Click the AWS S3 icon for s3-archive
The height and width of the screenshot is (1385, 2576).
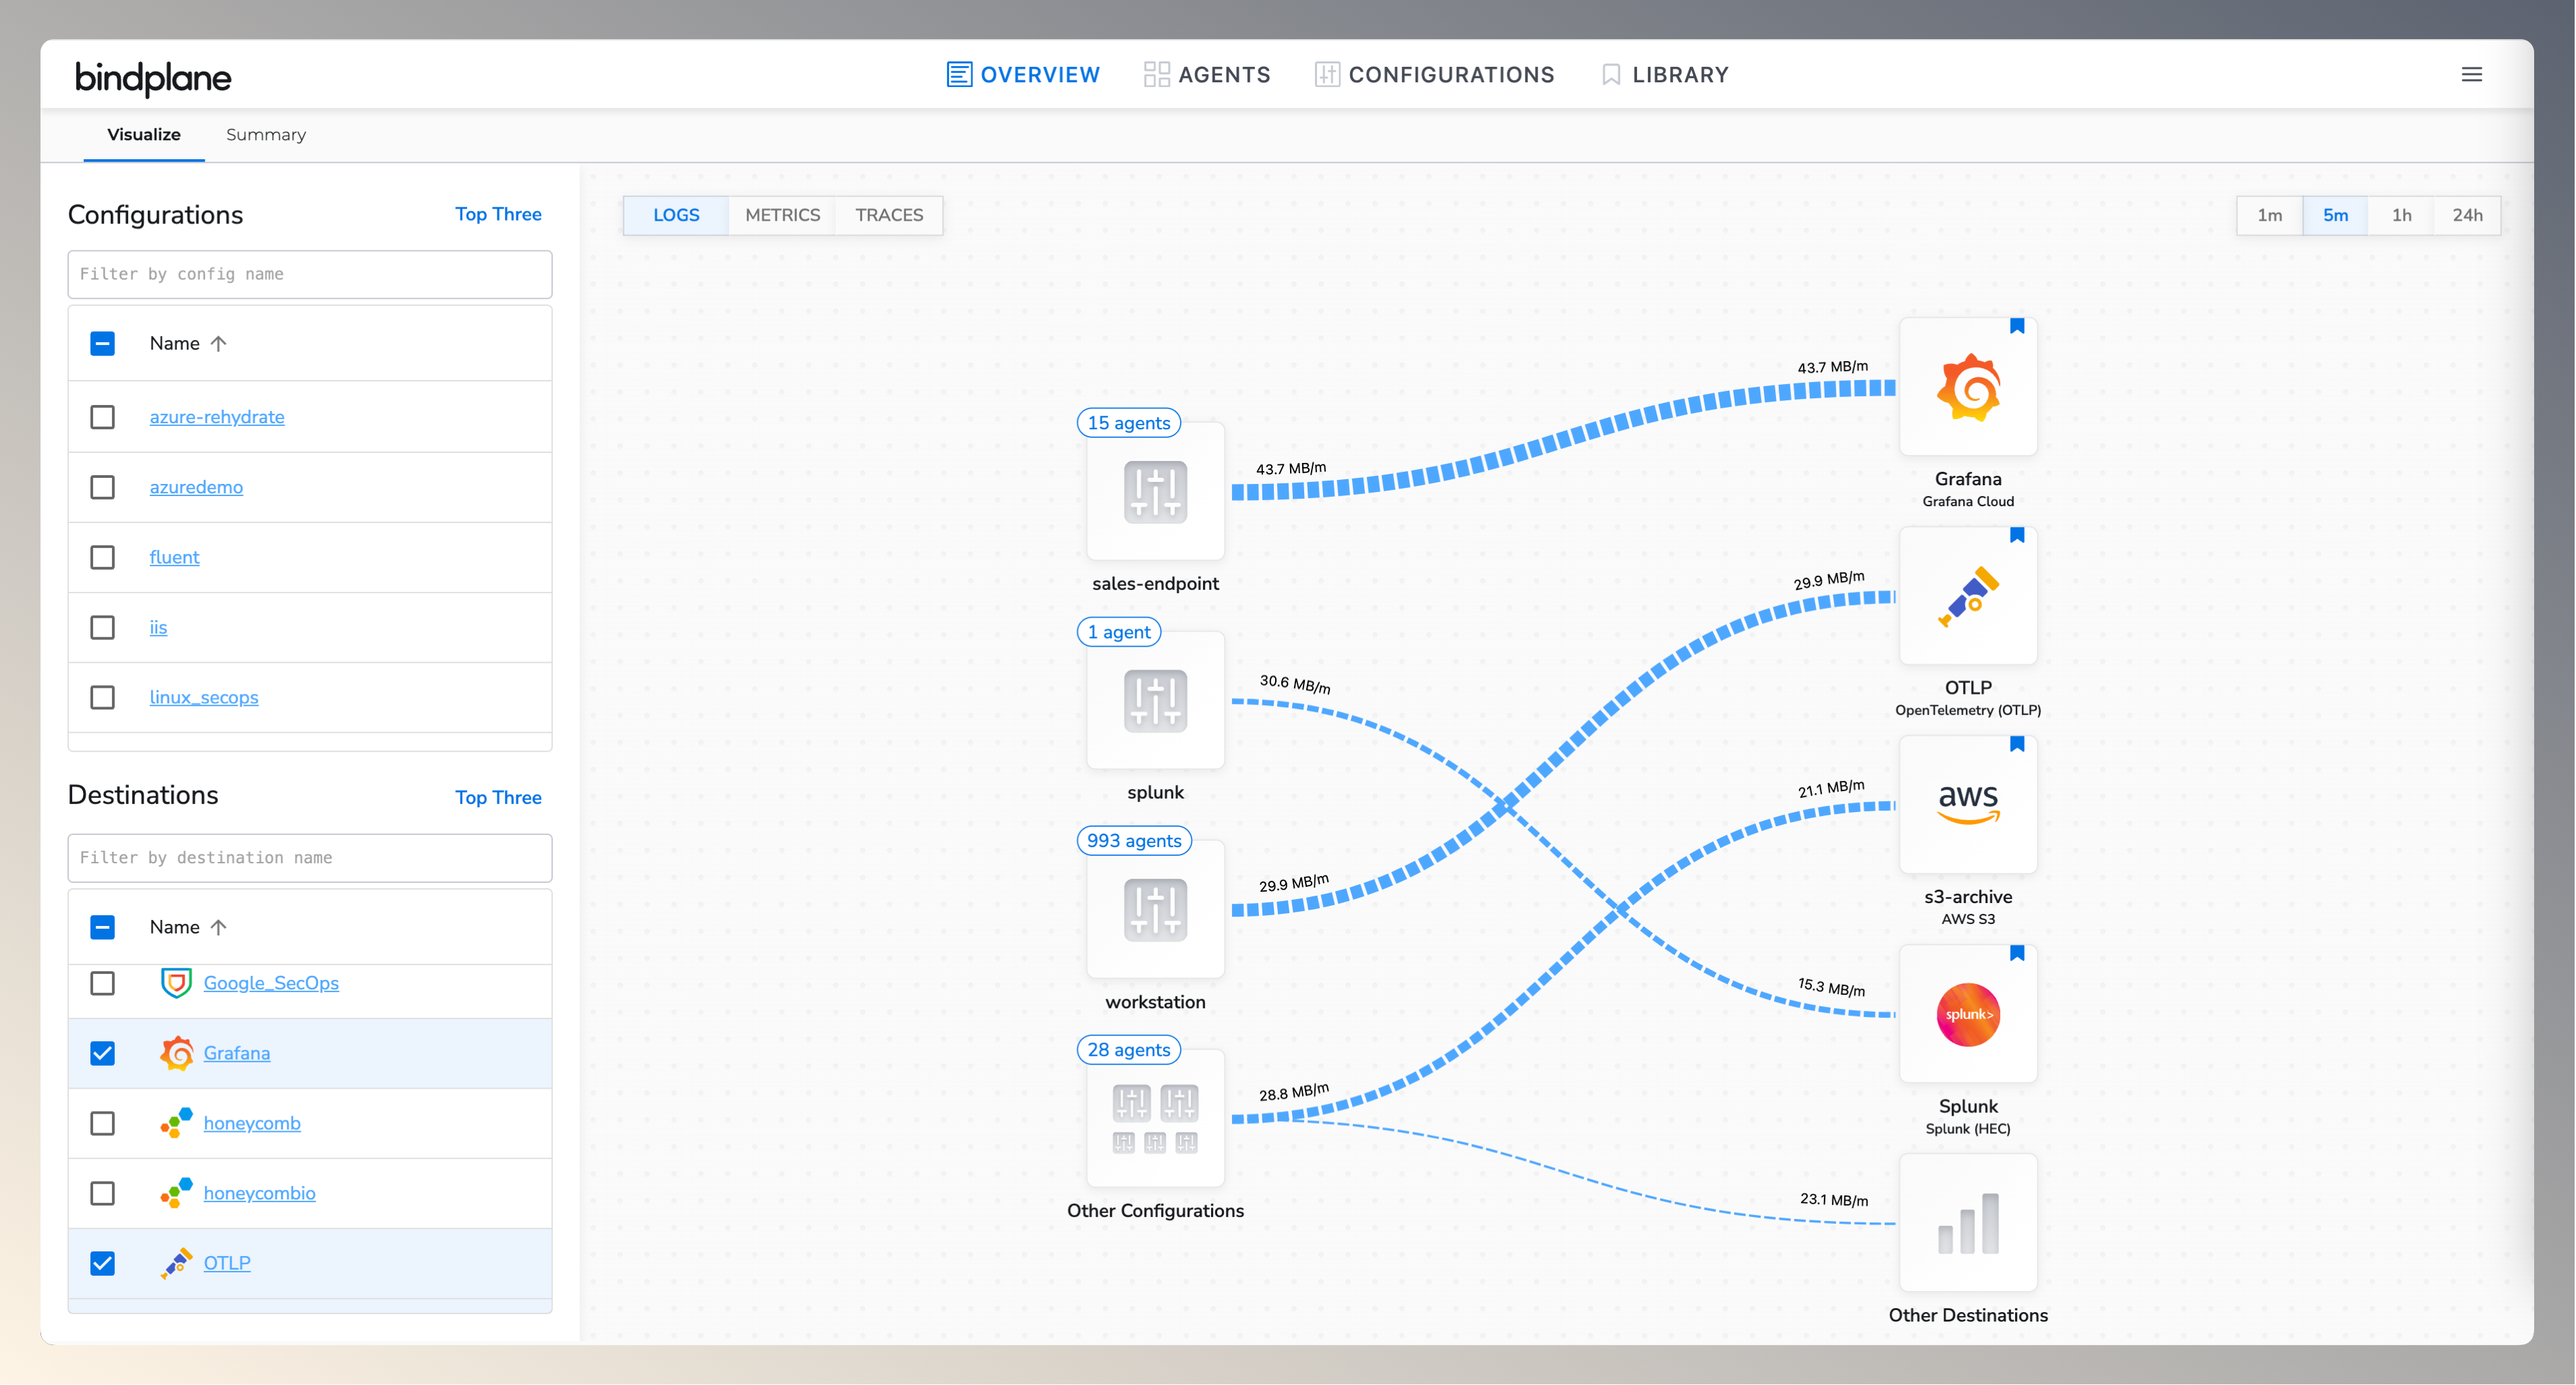(x=1968, y=803)
